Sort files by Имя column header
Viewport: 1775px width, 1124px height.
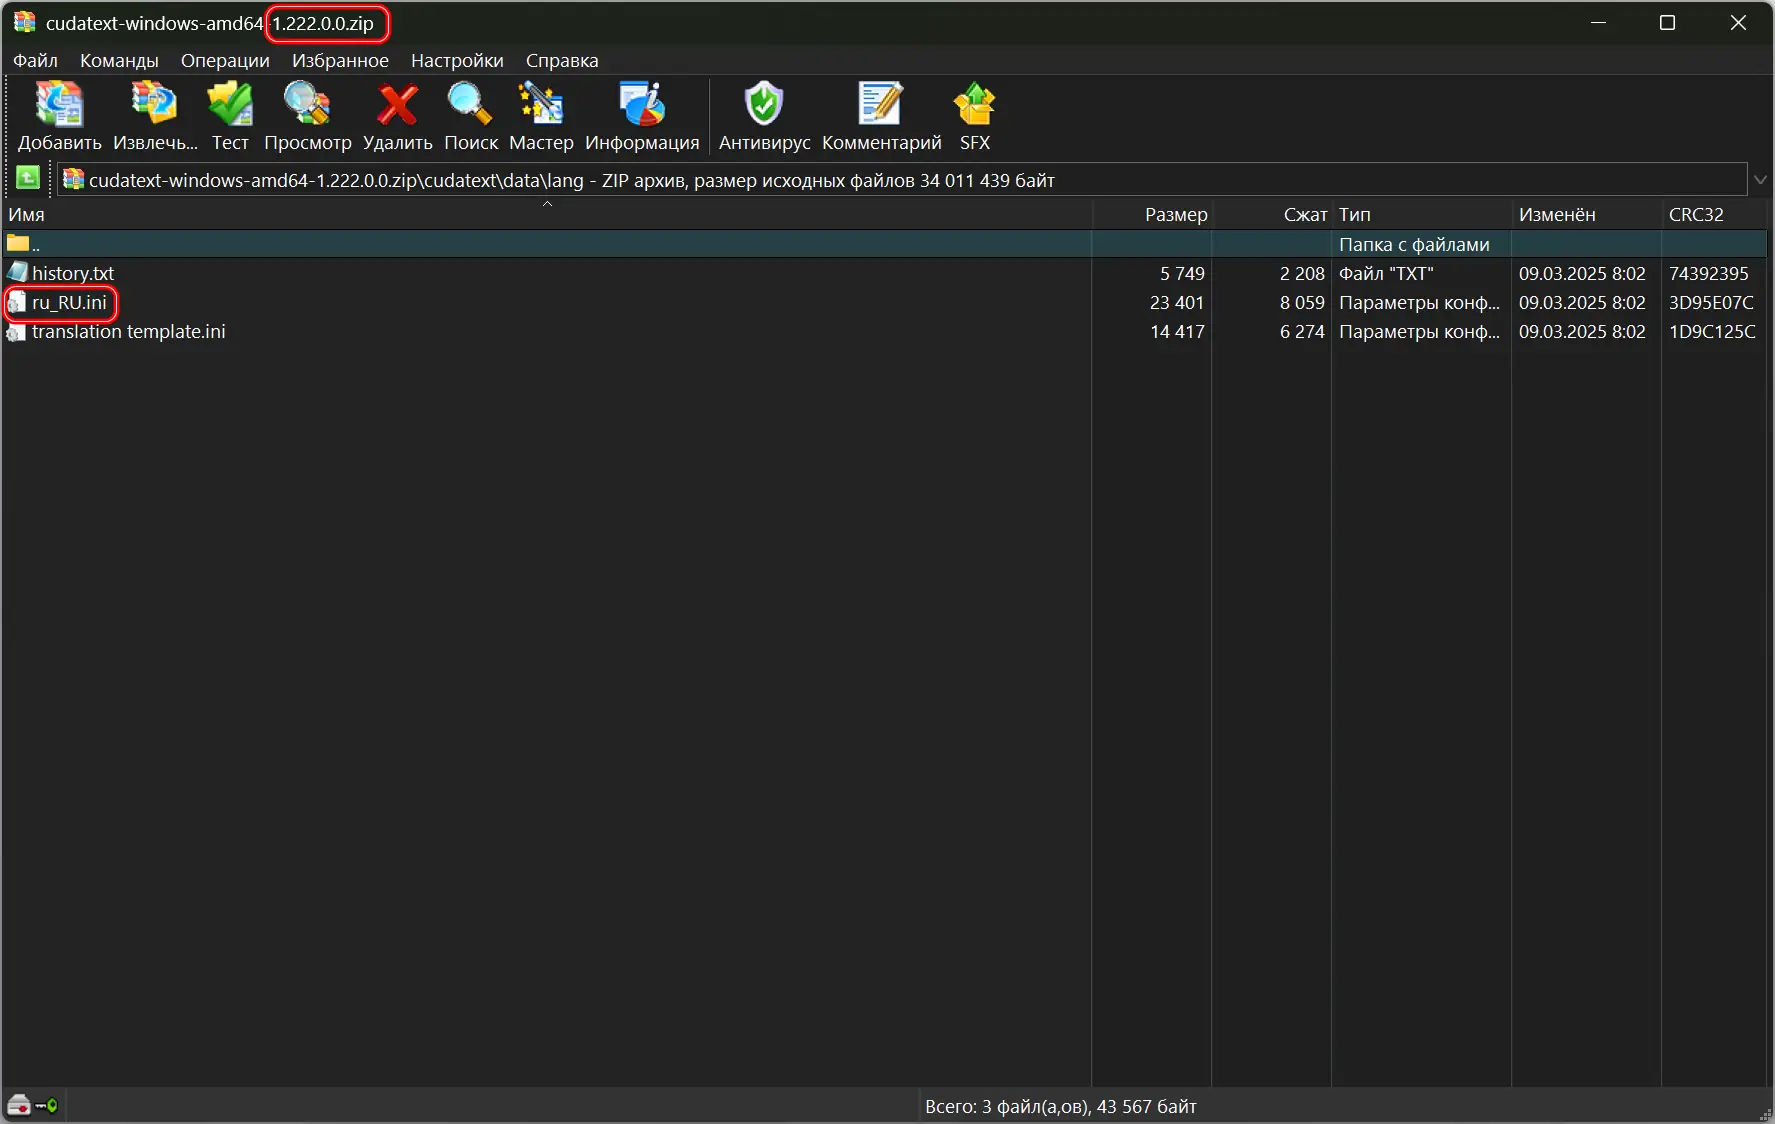(546, 214)
